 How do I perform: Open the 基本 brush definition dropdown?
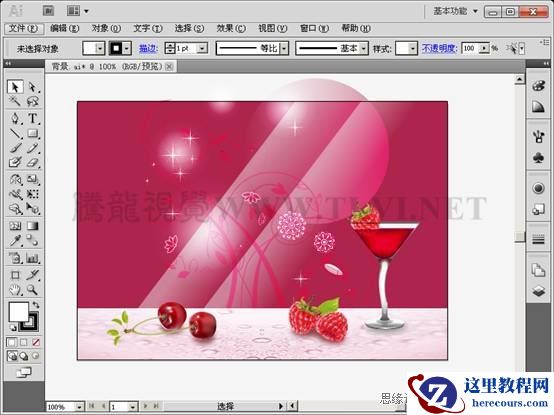pos(364,48)
